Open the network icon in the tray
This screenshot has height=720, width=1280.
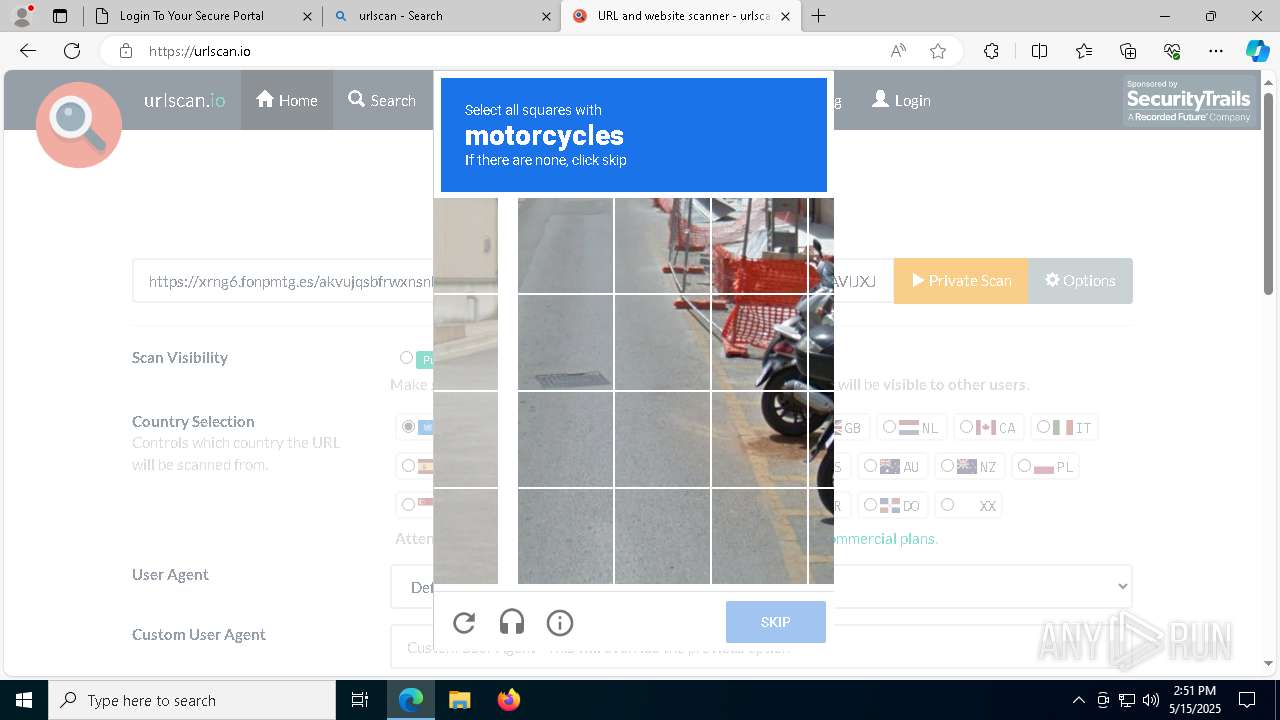[x=1127, y=700]
